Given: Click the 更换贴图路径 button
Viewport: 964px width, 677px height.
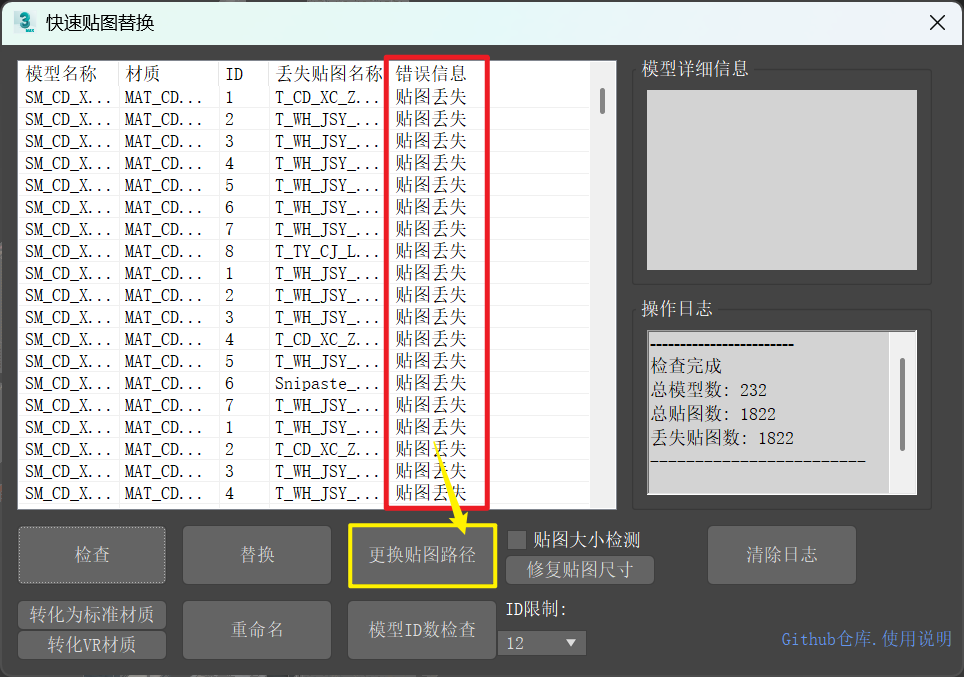Looking at the screenshot, I should point(422,555).
